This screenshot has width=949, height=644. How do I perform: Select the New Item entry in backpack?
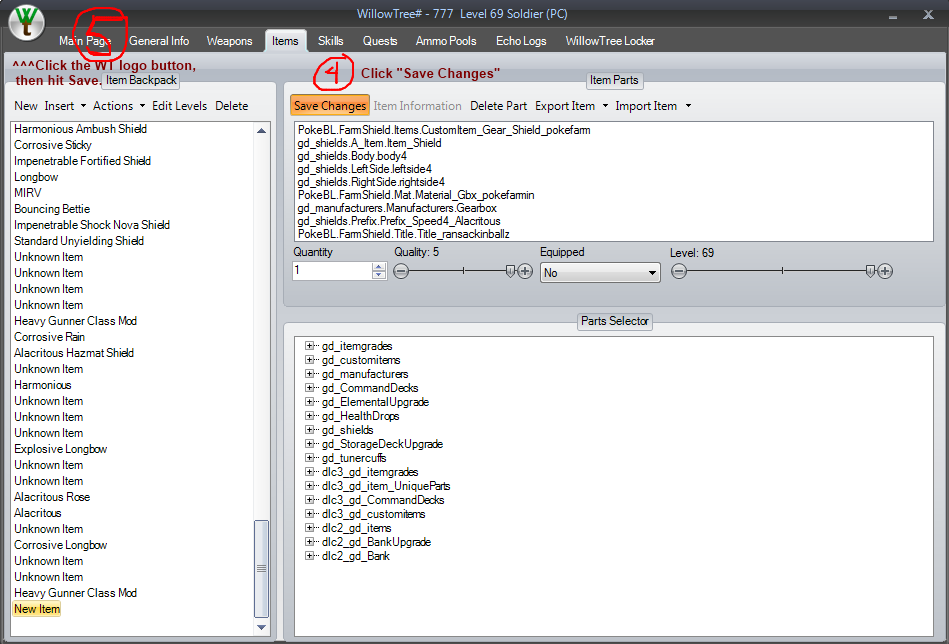click(x=37, y=609)
